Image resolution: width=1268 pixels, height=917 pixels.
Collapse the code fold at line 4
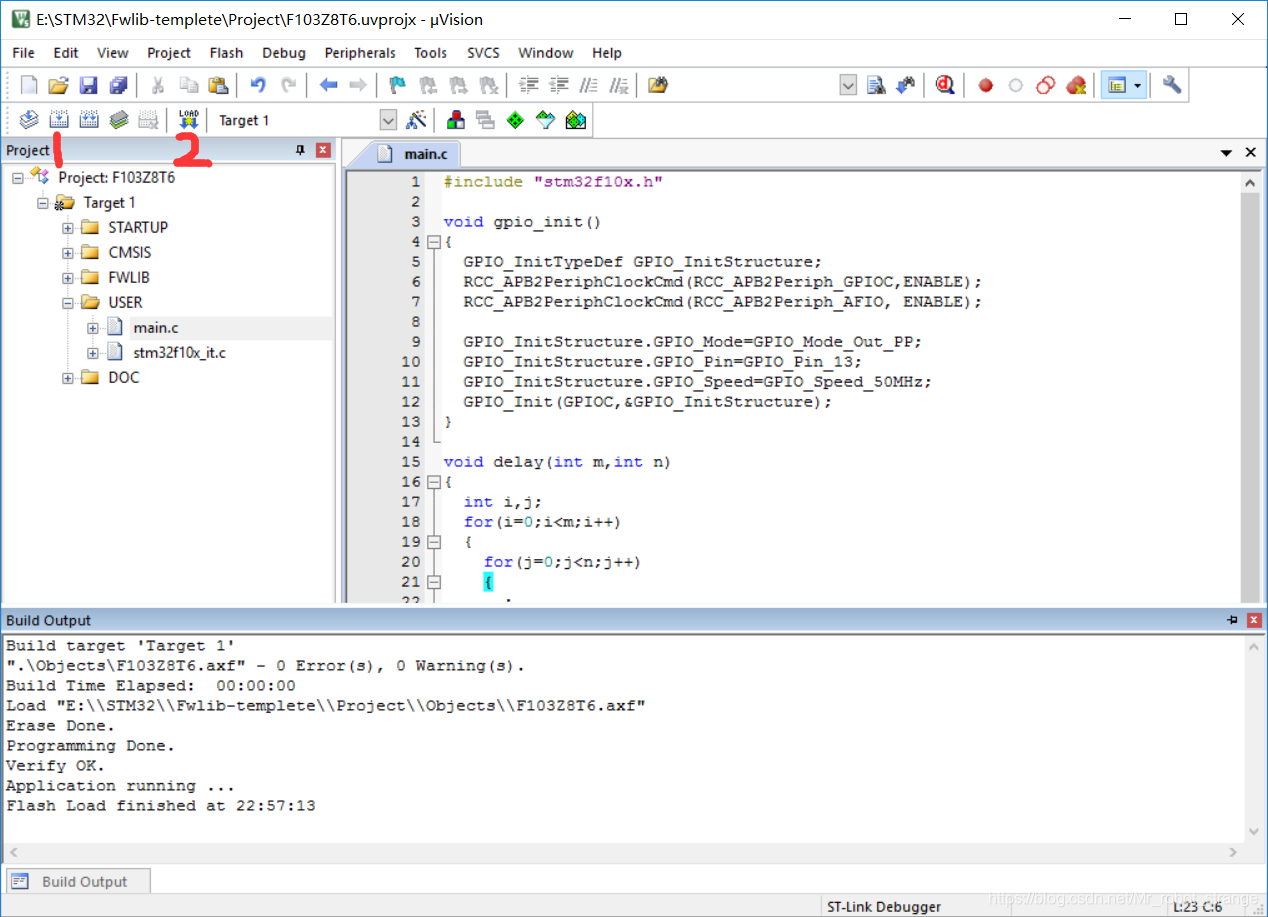pyautogui.click(x=433, y=242)
